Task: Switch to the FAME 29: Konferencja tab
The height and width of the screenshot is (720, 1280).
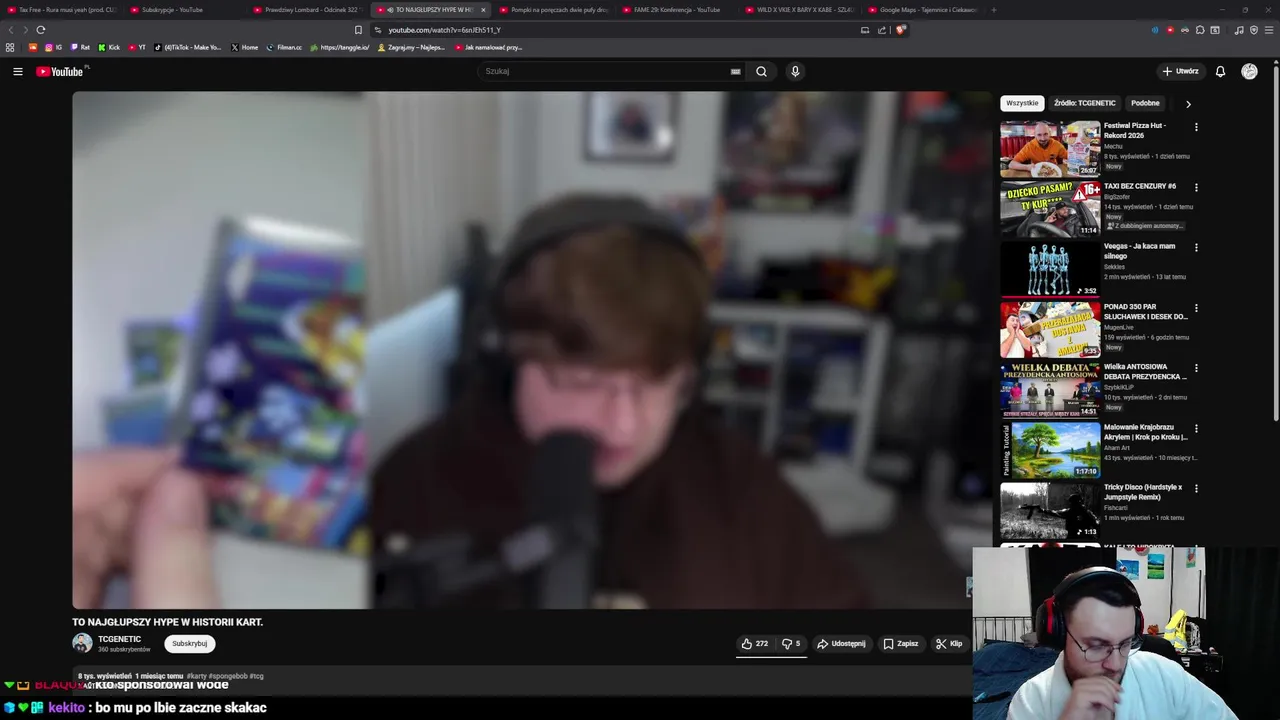Action: coord(675,10)
